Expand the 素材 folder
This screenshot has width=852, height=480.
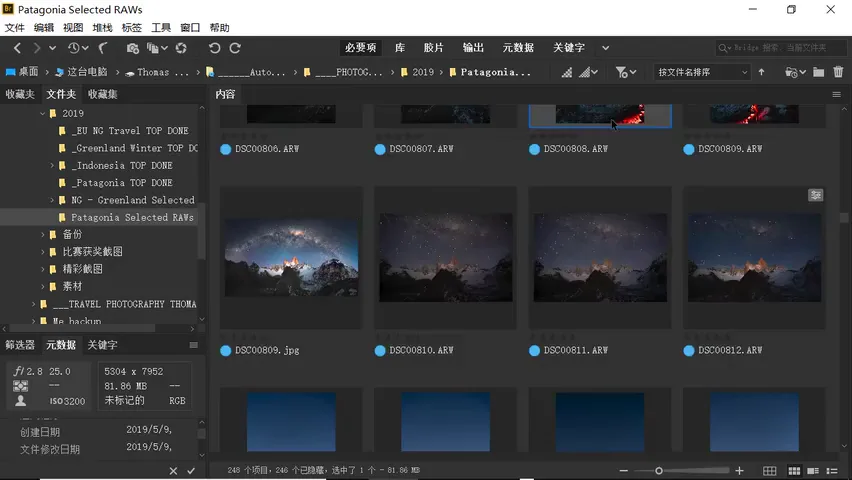click(x=42, y=286)
